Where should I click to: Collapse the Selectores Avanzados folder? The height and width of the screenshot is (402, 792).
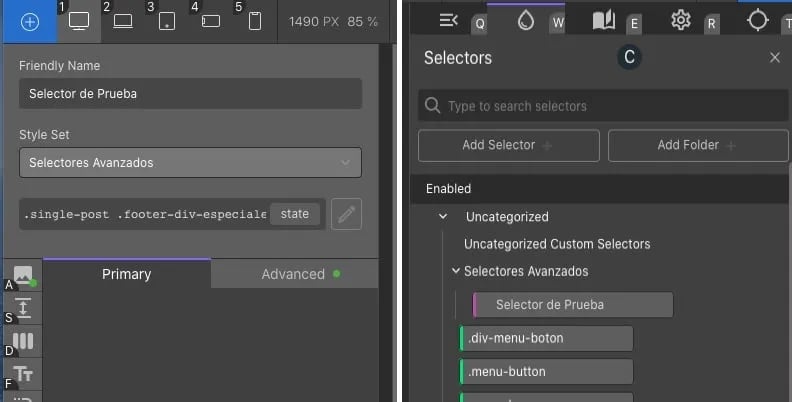pos(456,271)
